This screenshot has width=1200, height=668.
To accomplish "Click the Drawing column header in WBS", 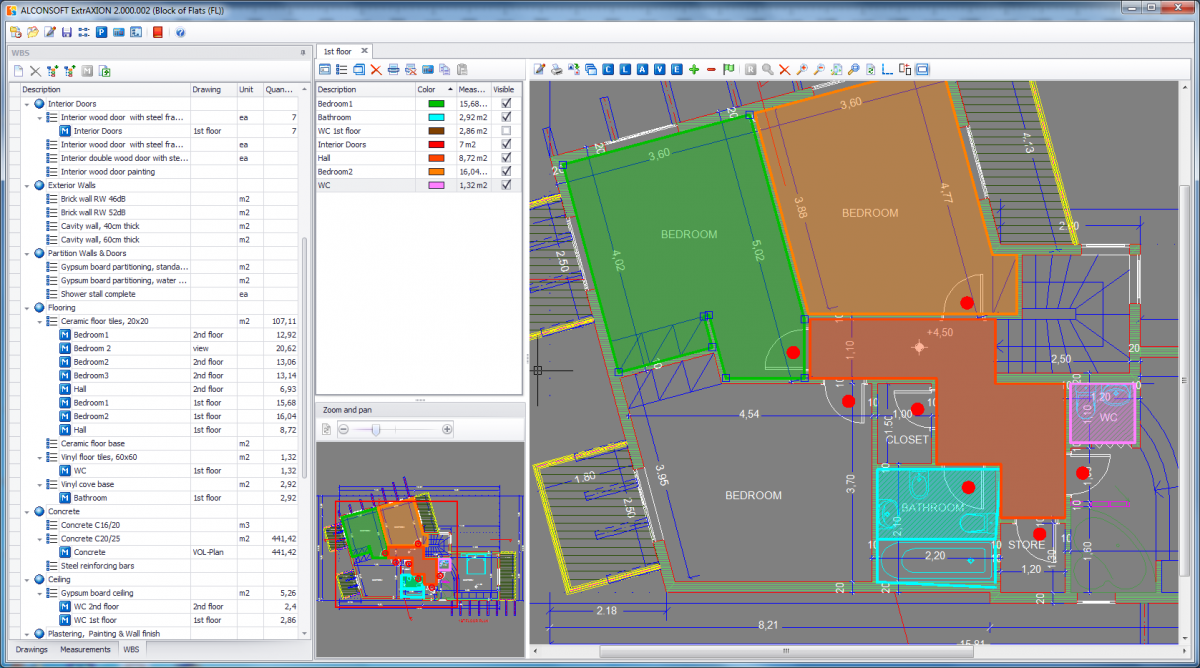I will (x=213, y=89).
